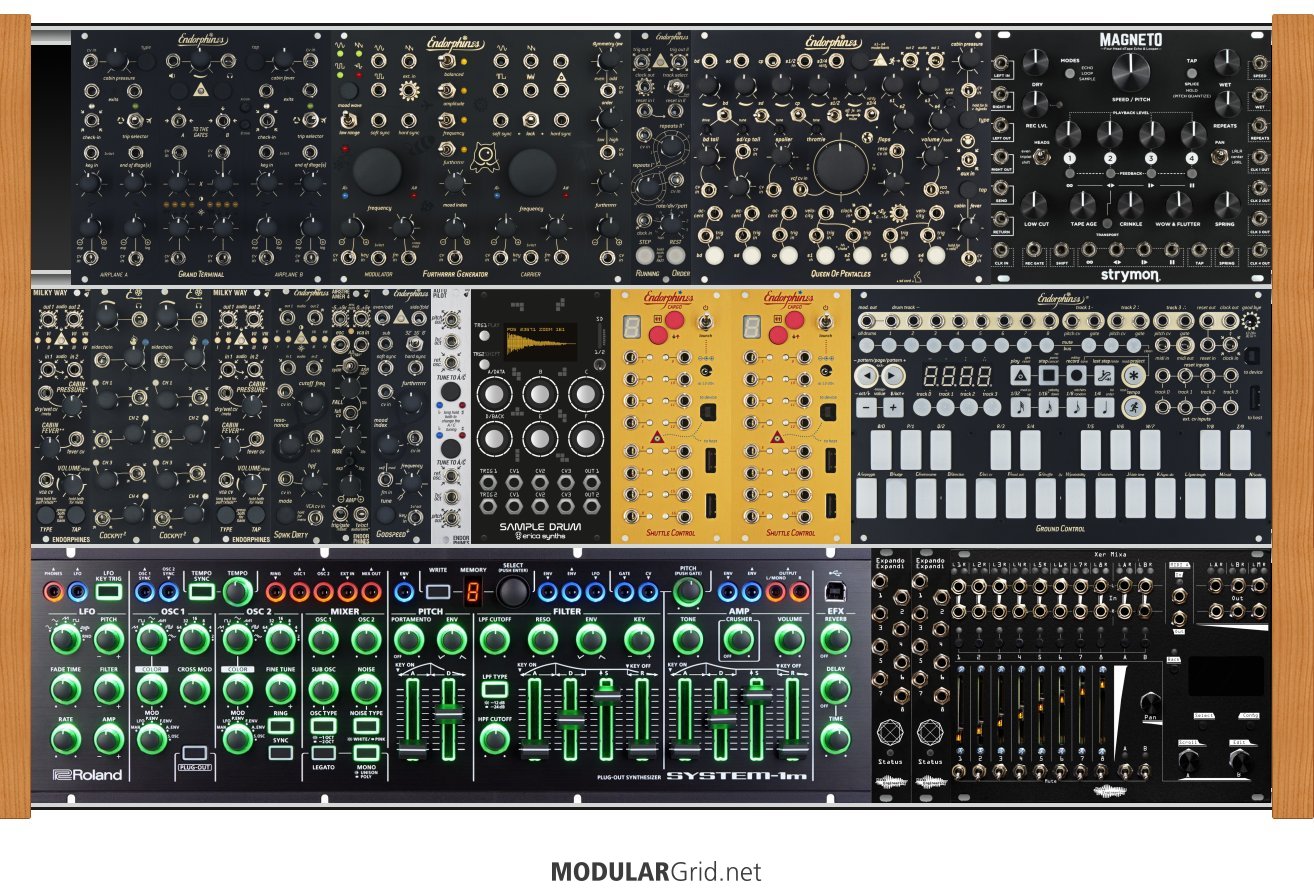Select the 1/32 note button on Ground Control
1314x893 pixels.
(x=1021, y=407)
